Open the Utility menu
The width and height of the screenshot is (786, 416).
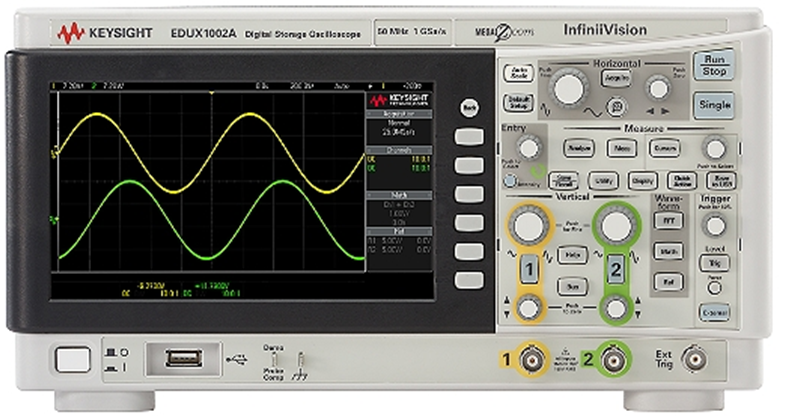[x=602, y=180]
